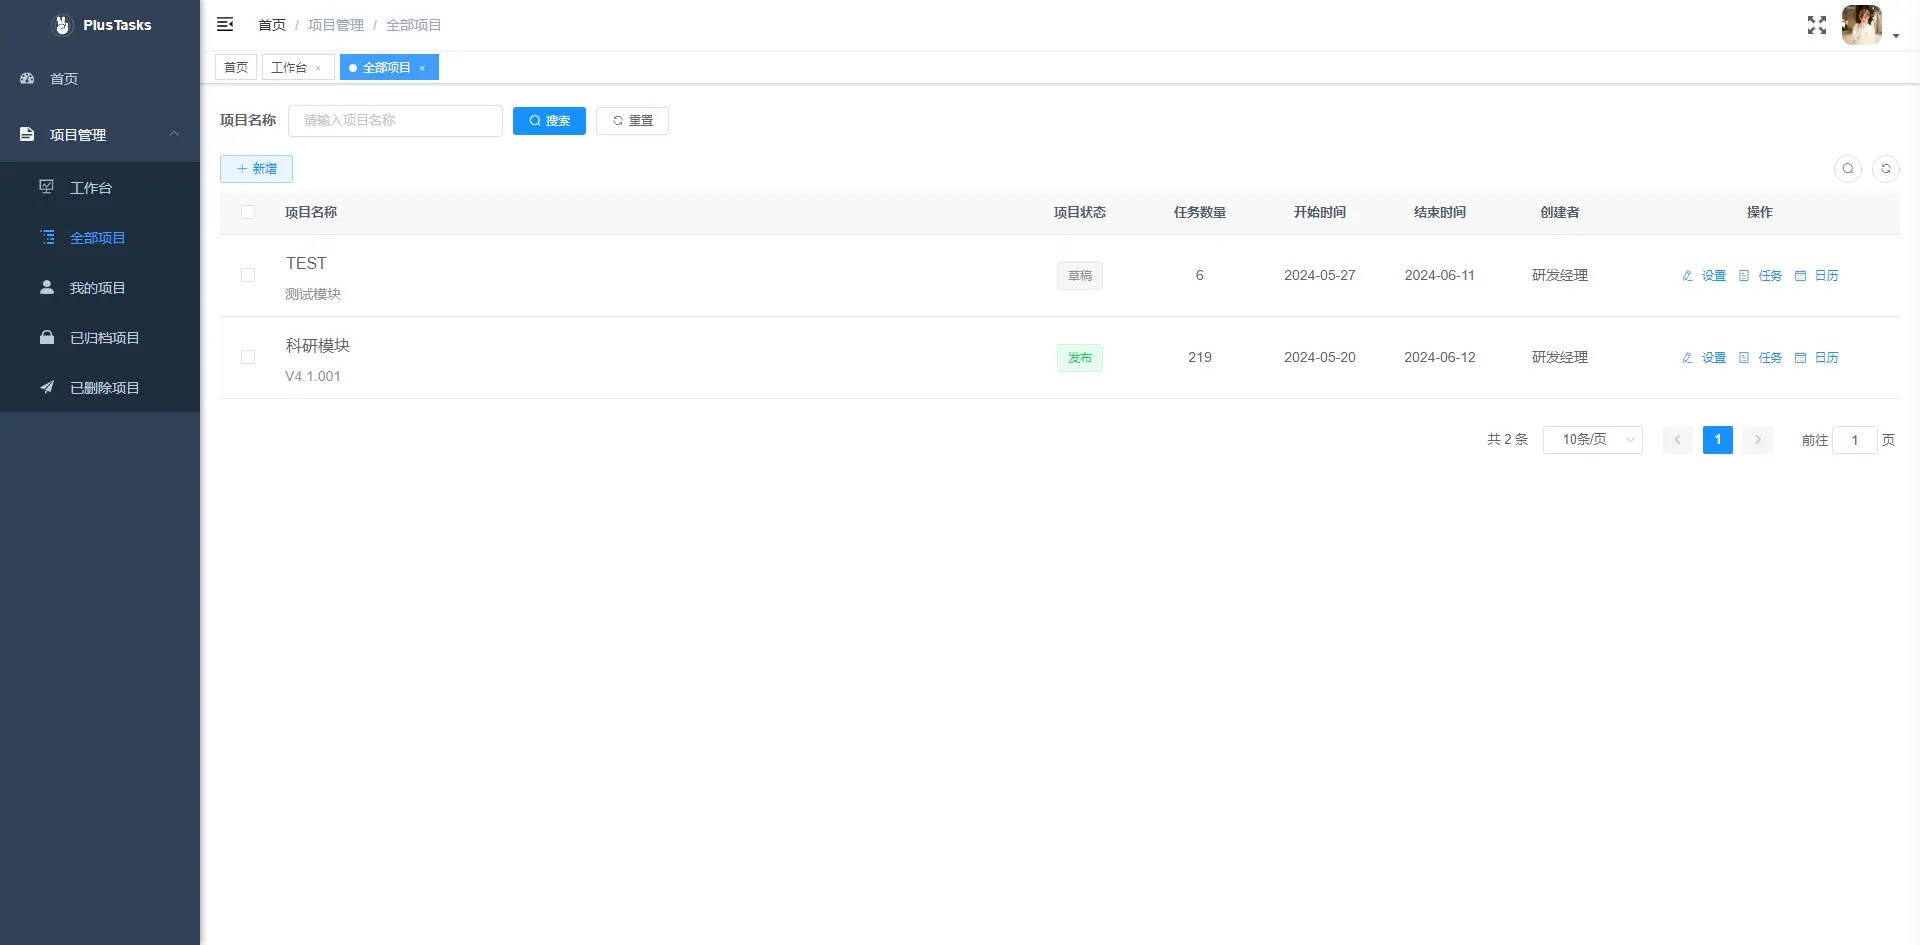Click the 新增 button
Screen dimensions: 1920x945
pos(256,169)
